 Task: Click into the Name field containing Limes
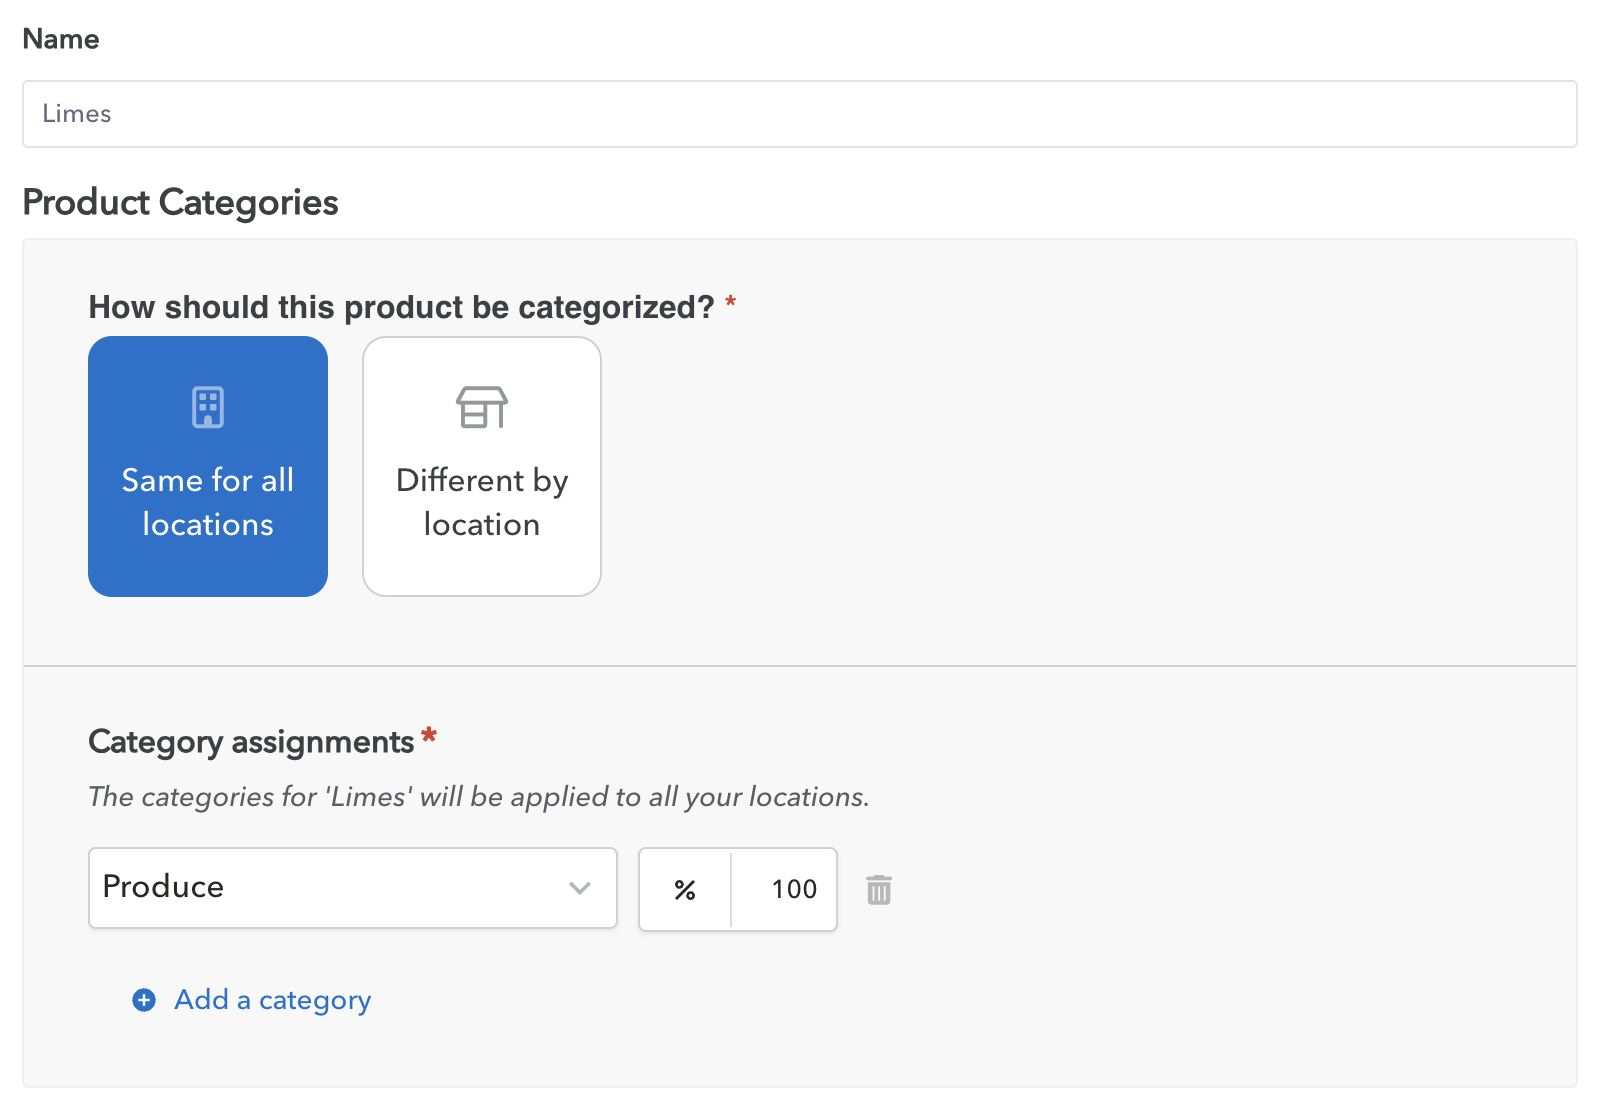tap(800, 114)
